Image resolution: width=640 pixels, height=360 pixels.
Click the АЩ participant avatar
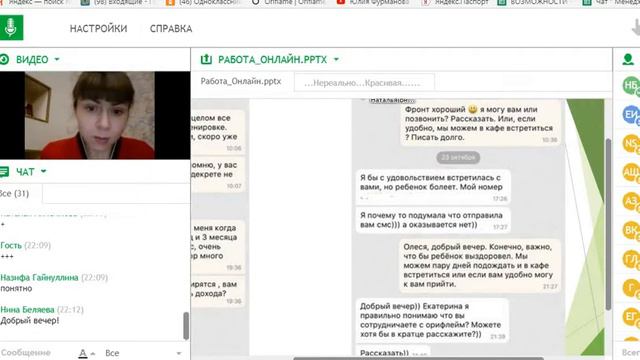pyautogui.click(x=631, y=172)
